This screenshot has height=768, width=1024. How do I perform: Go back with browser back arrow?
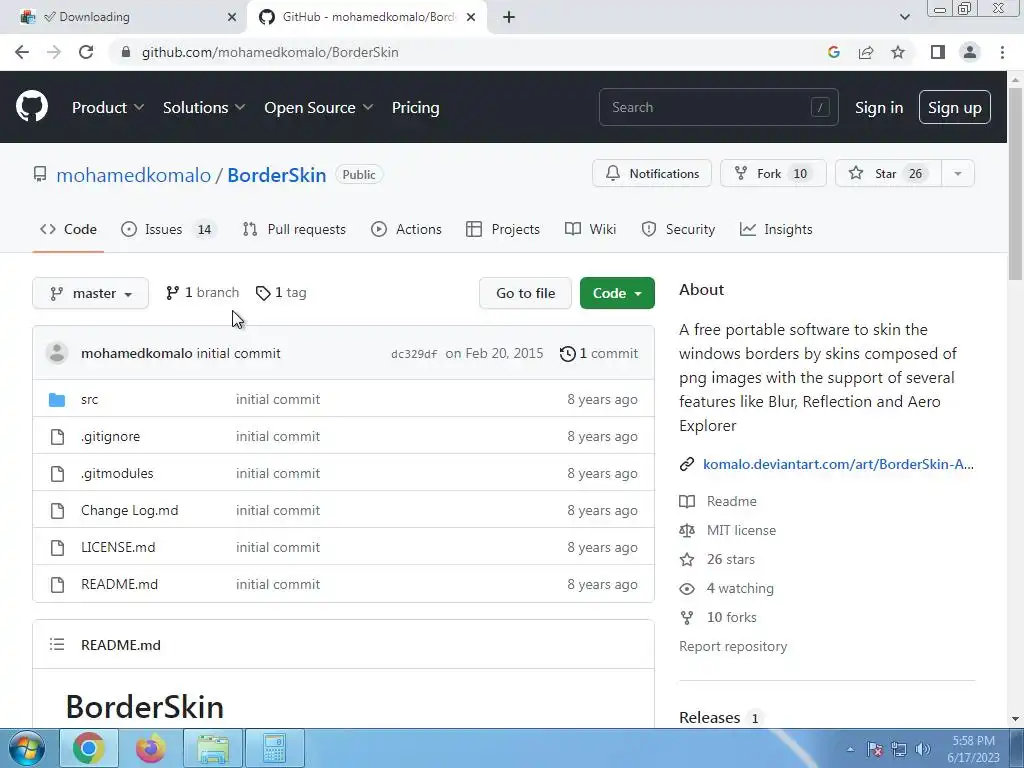[22, 52]
